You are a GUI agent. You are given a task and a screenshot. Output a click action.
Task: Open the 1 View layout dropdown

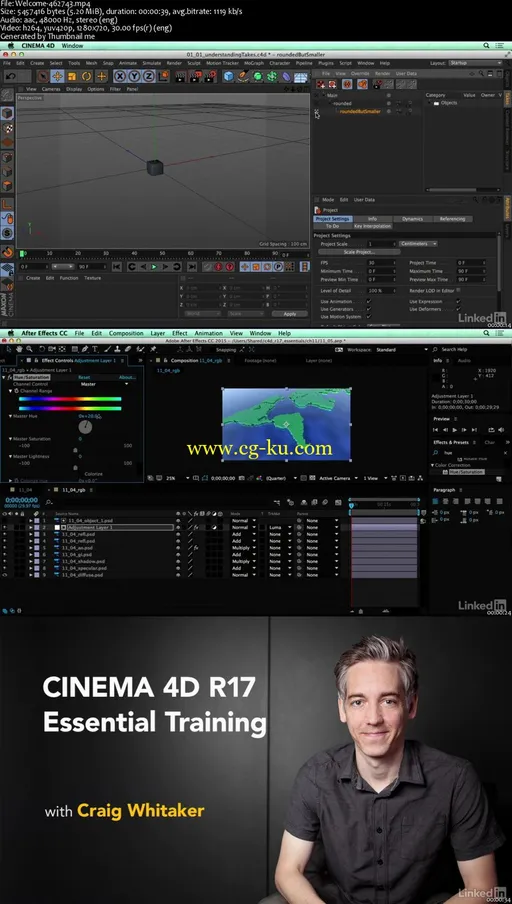[374, 478]
